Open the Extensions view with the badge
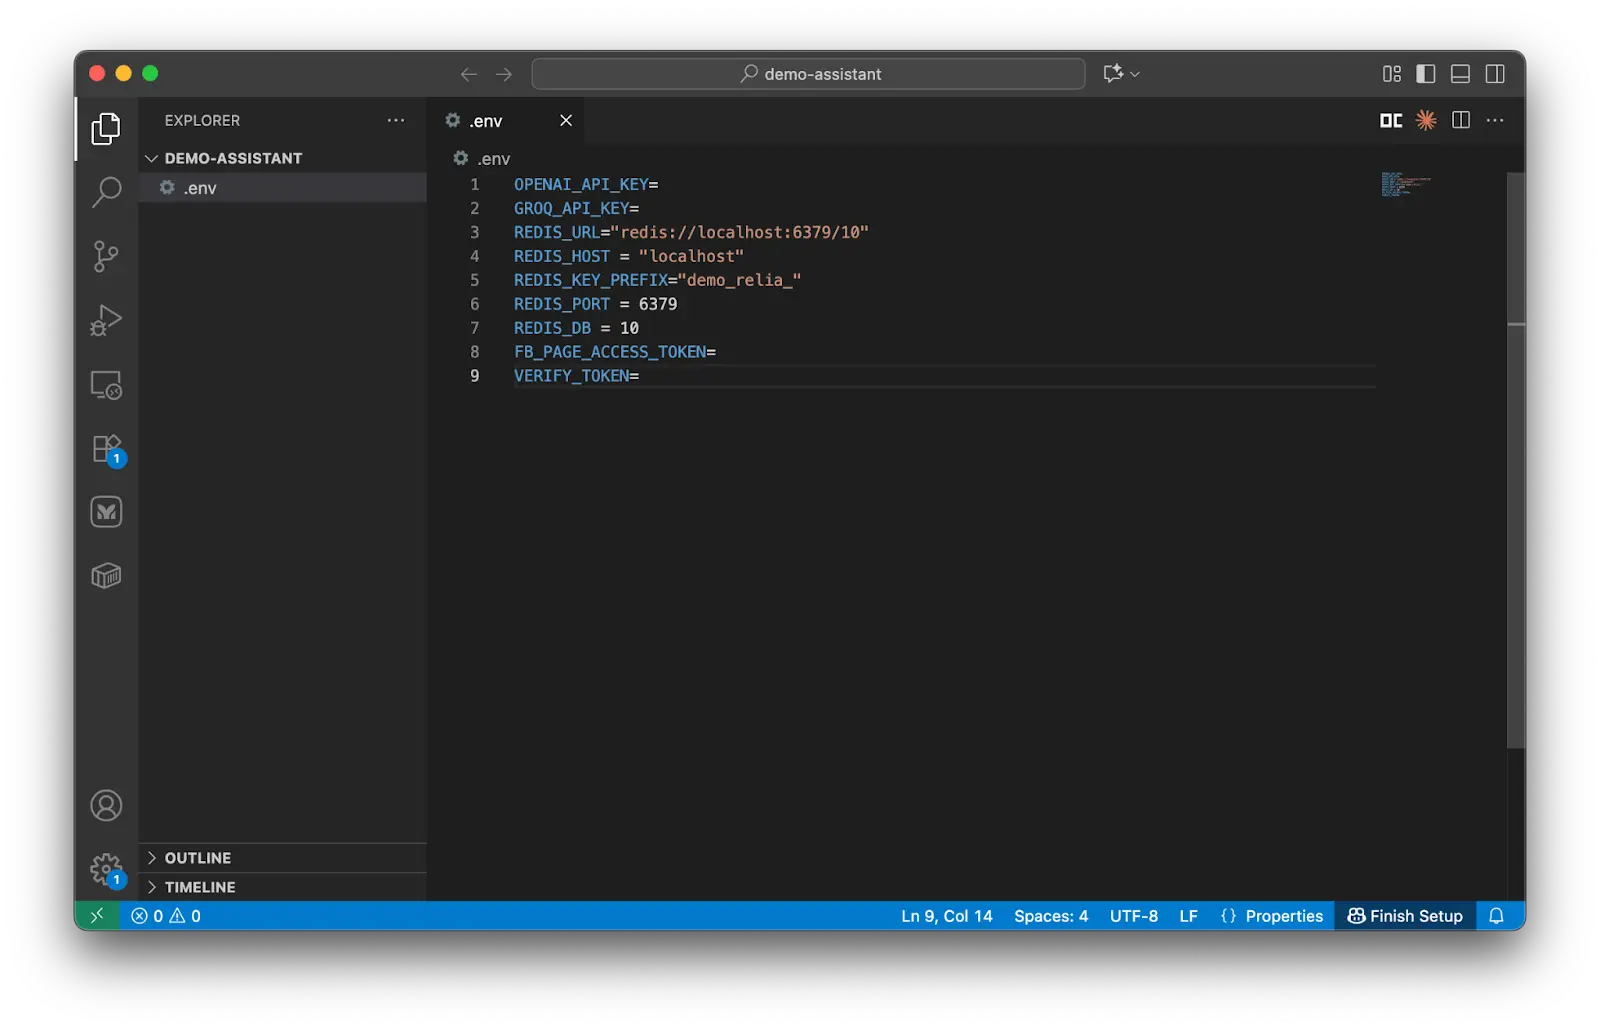Viewport: 1600px width, 1029px height. (105, 449)
